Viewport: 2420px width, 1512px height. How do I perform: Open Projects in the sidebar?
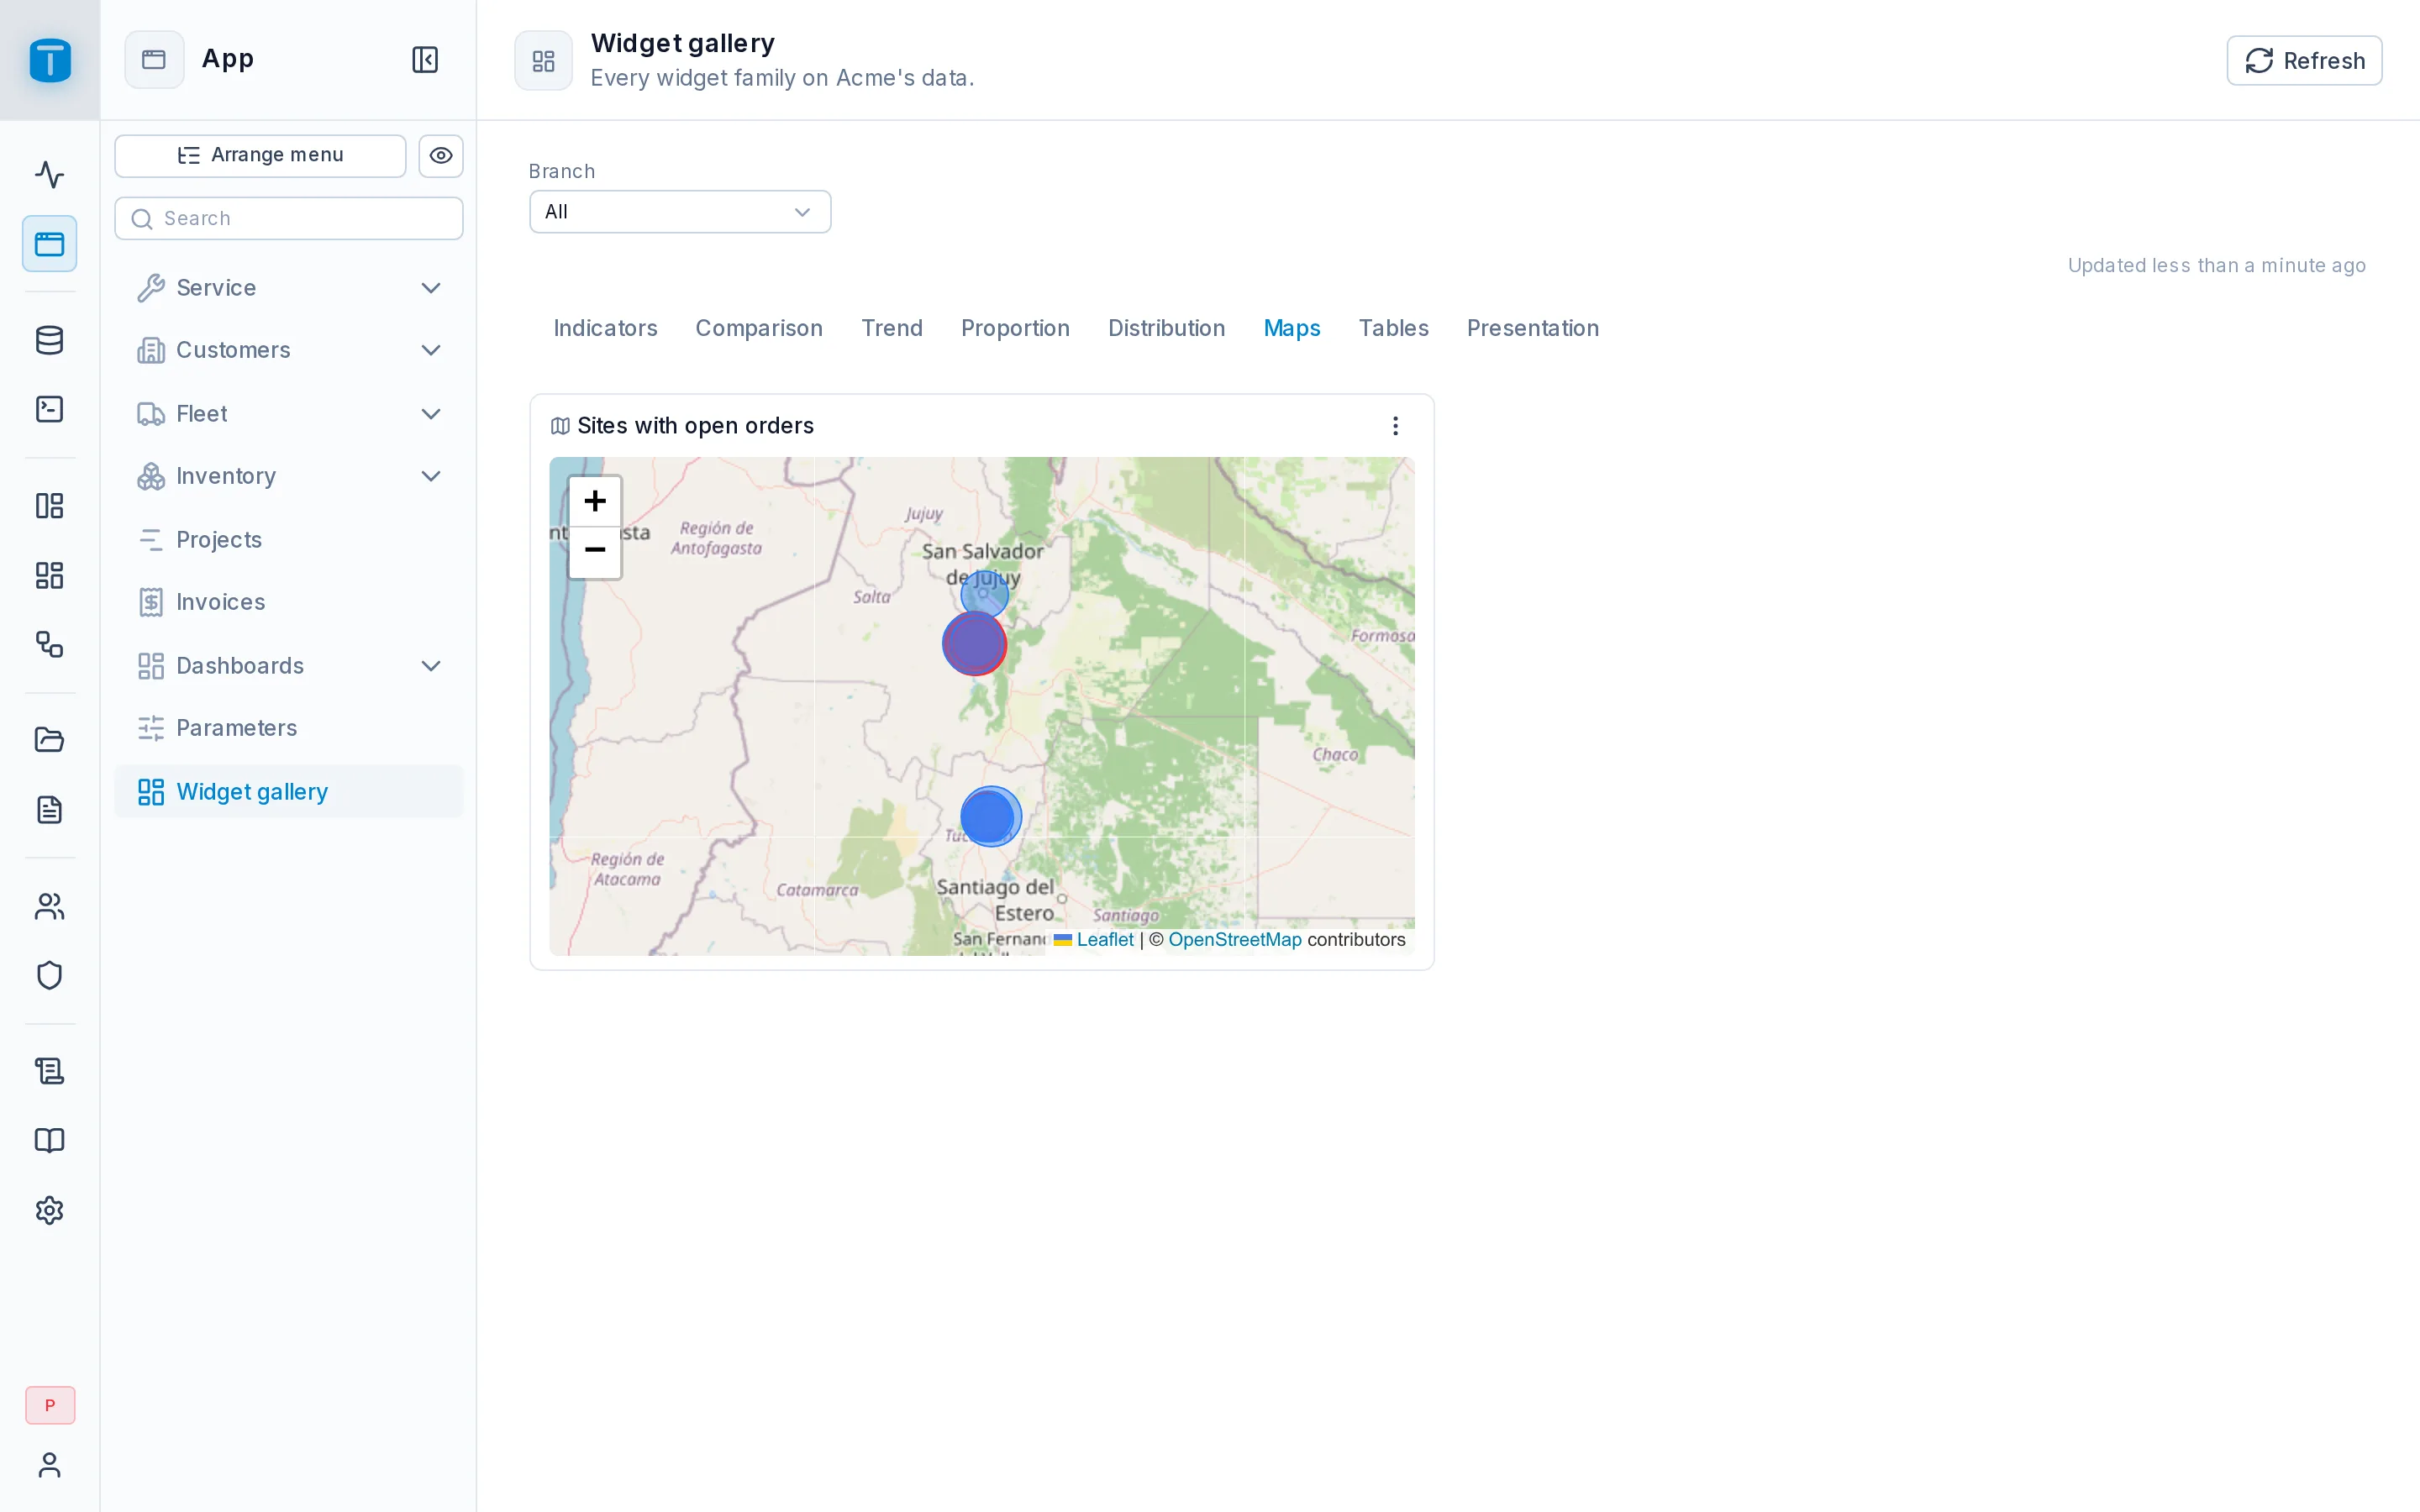coord(289,540)
